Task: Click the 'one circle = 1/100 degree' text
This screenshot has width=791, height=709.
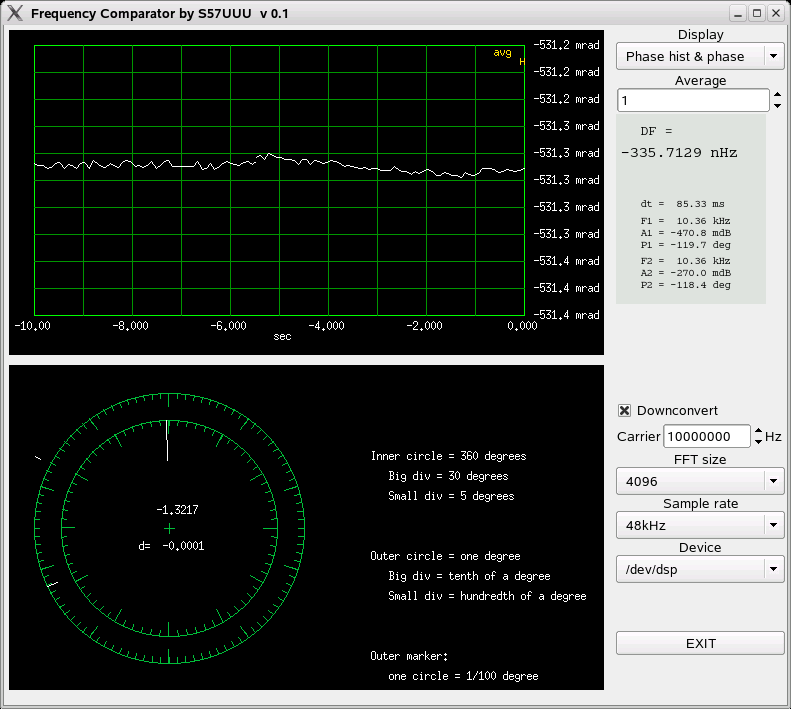Action: tap(463, 676)
